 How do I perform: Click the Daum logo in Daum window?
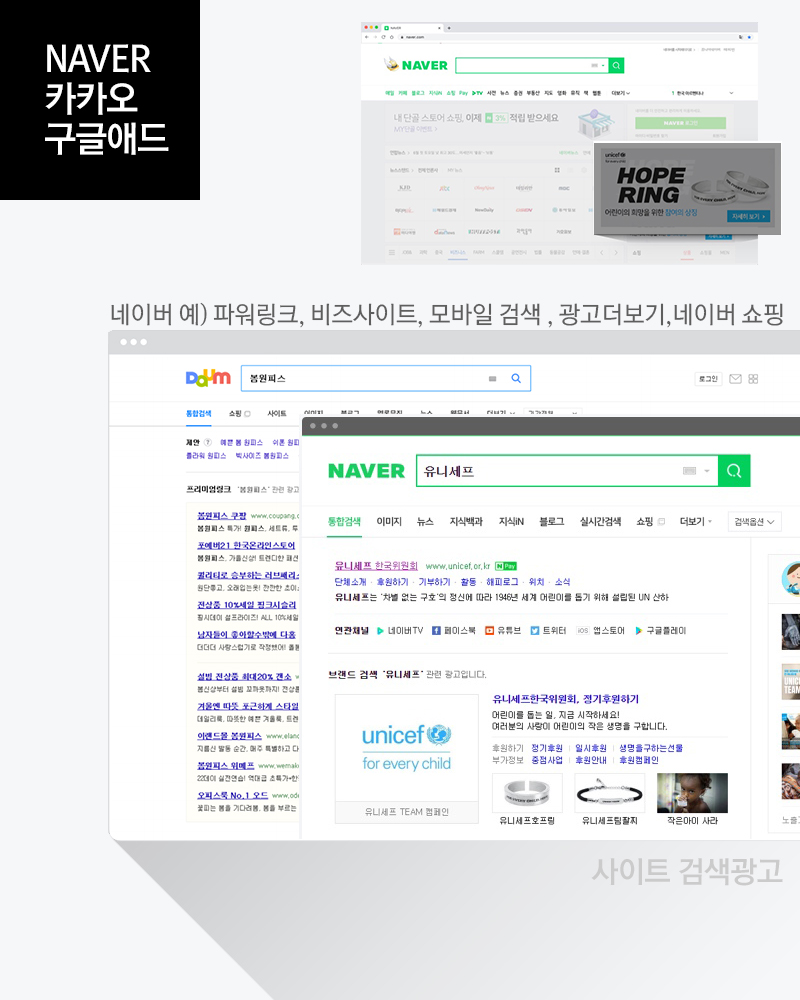208,378
